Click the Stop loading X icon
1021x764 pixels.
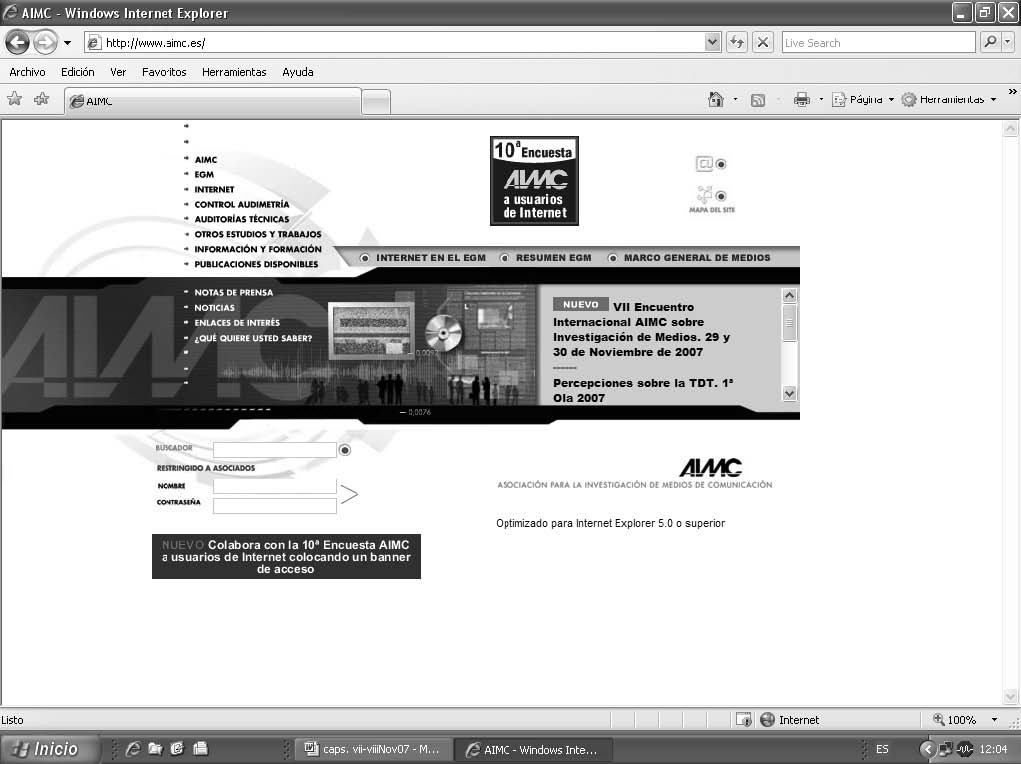(762, 43)
